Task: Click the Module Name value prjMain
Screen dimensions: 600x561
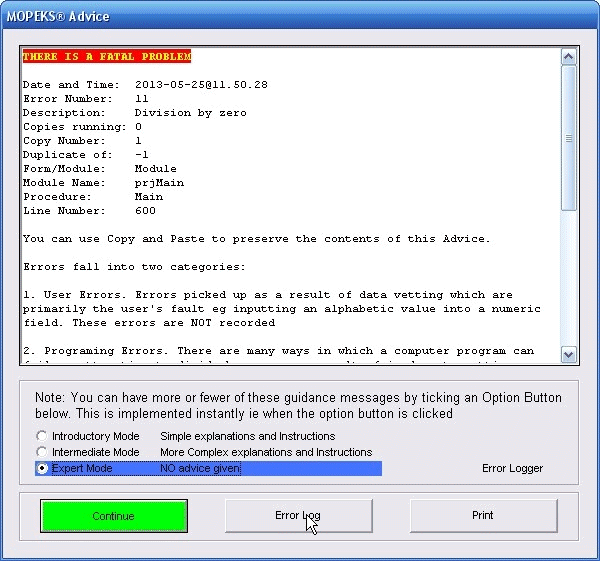Action: pos(159,183)
